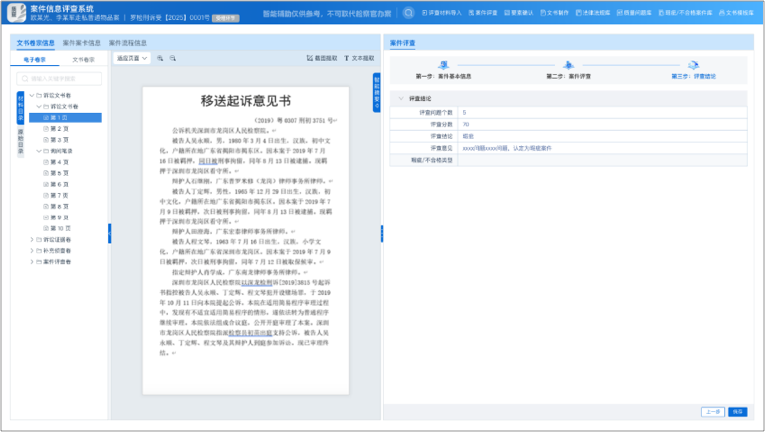Viewport: 765px width, 432px height.
Task: Click step two 案件评查 icon
Action: pos(568,64)
